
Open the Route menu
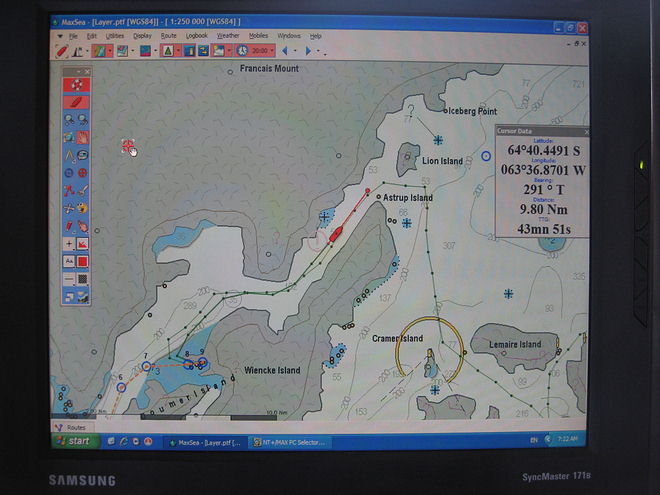[x=168, y=36]
